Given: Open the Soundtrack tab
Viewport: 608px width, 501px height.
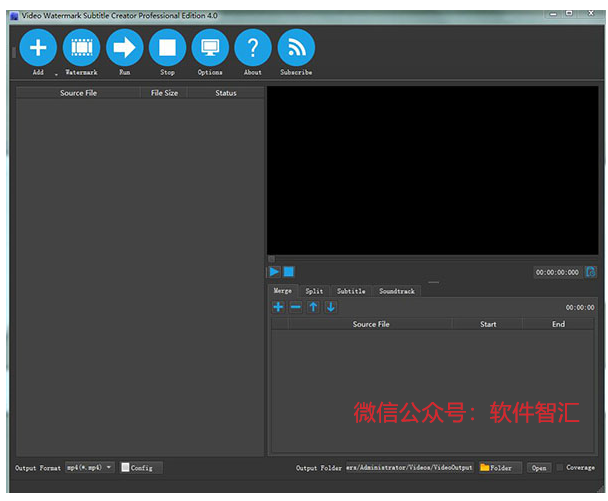Looking at the screenshot, I should pyautogui.click(x=397, y=291).
